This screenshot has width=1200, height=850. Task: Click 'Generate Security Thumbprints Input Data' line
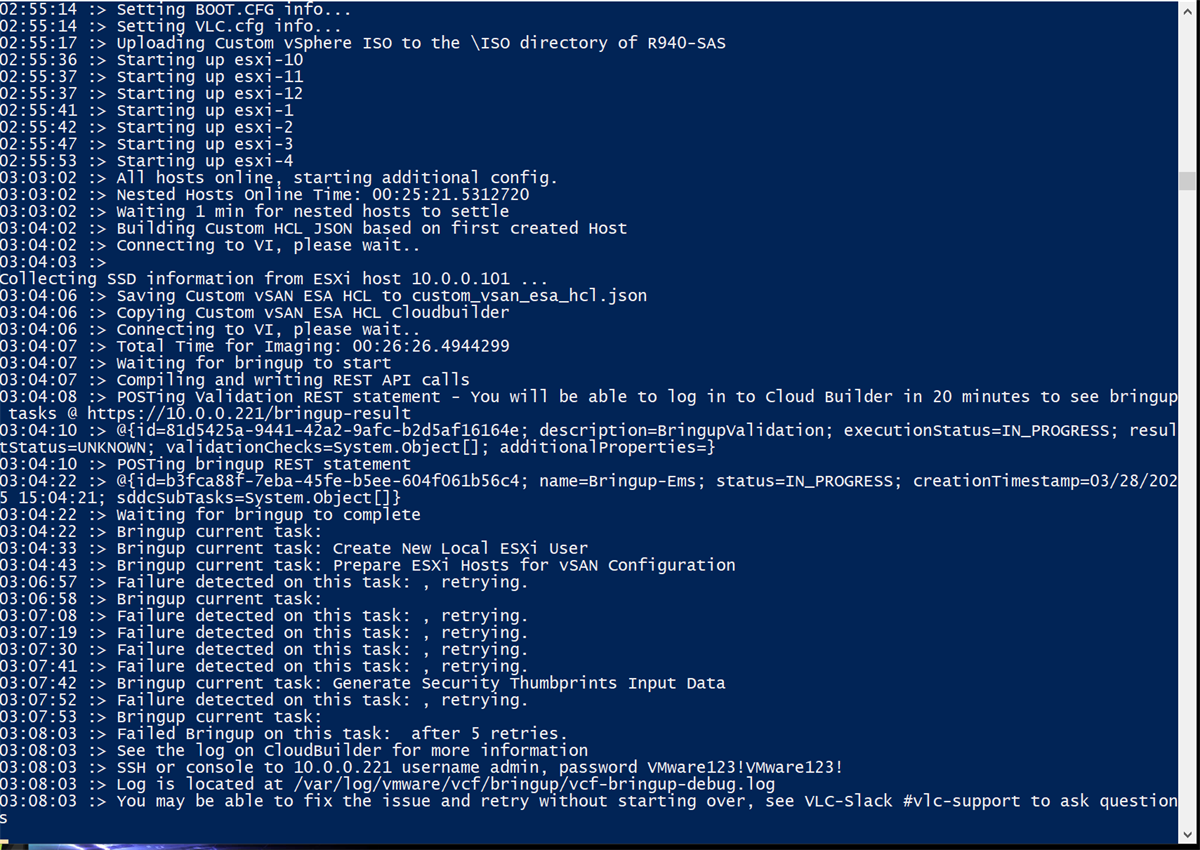coord(363,683)
